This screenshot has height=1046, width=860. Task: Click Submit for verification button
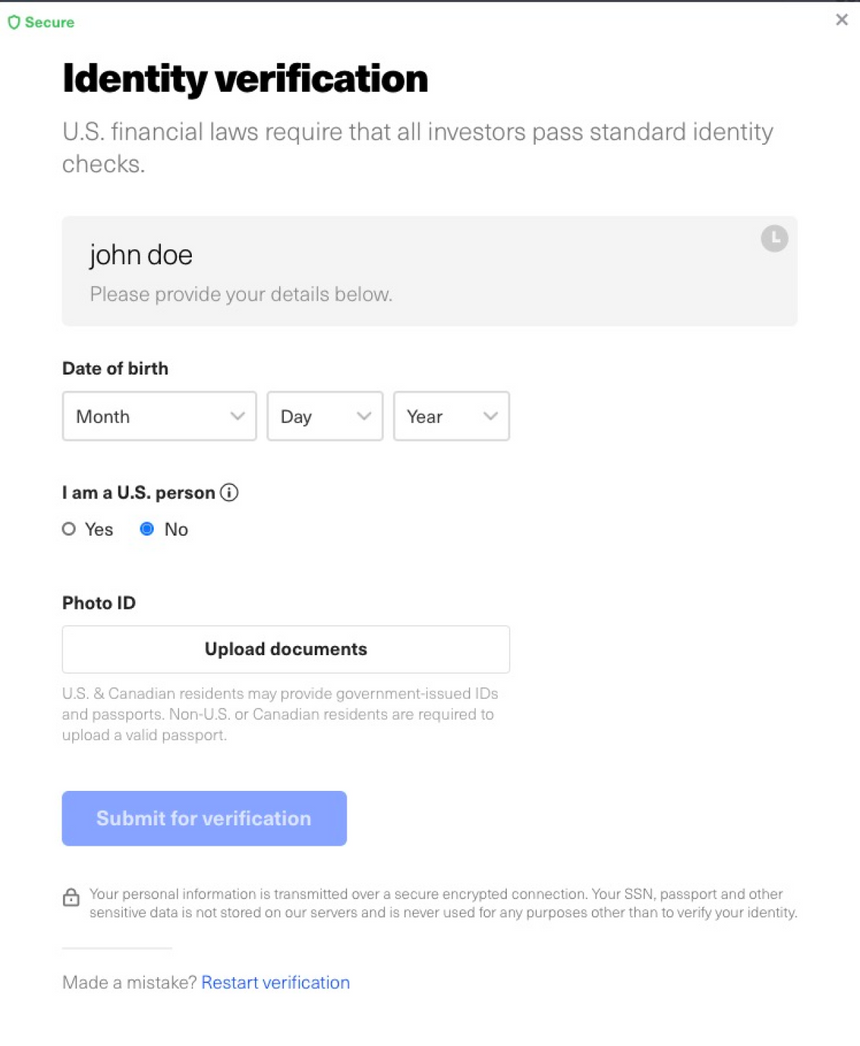(x=204, y=818)
